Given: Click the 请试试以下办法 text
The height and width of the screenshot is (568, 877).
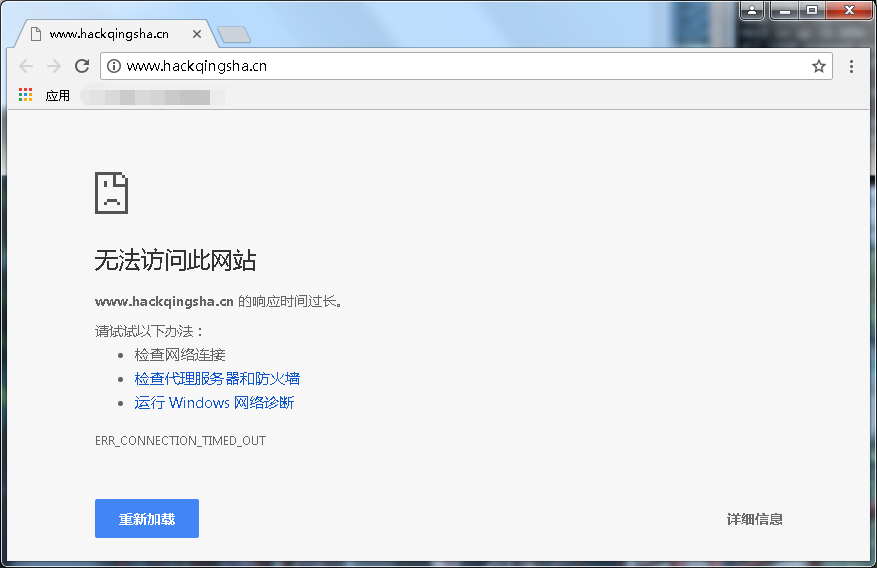Looking at the screenshot, I should [148, 331].
